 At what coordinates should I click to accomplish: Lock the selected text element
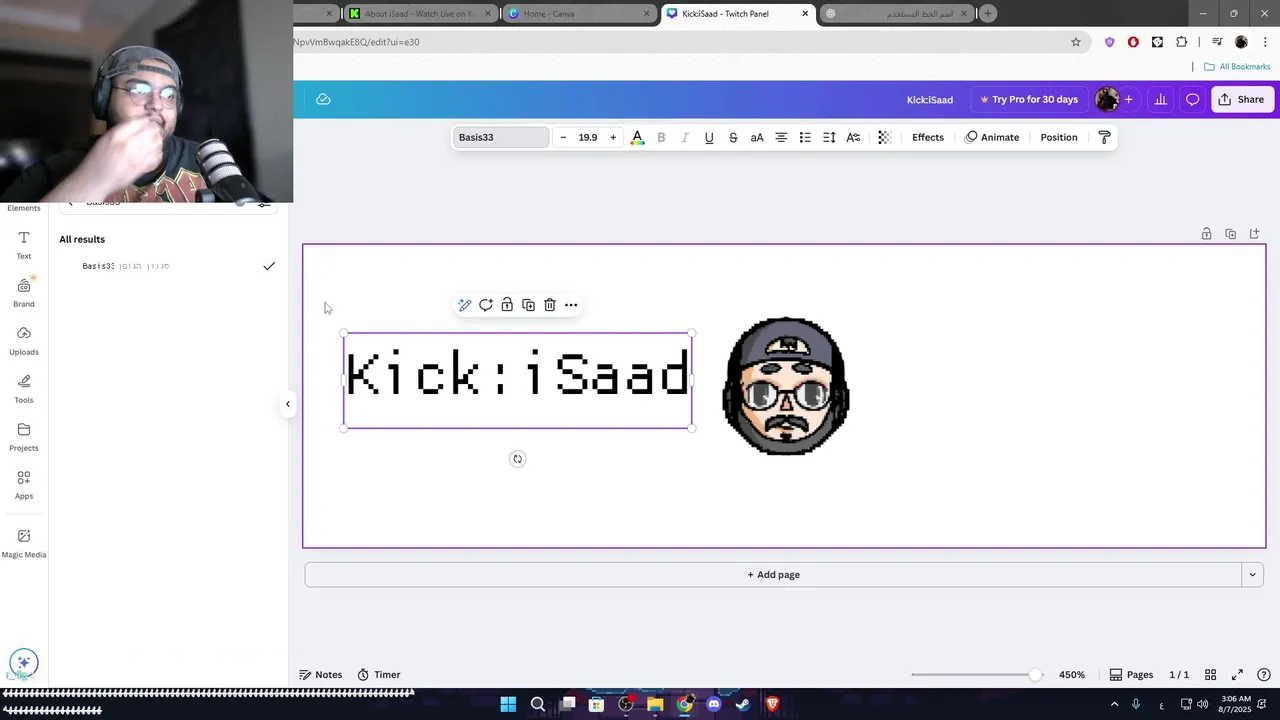(x=507, y=305)
